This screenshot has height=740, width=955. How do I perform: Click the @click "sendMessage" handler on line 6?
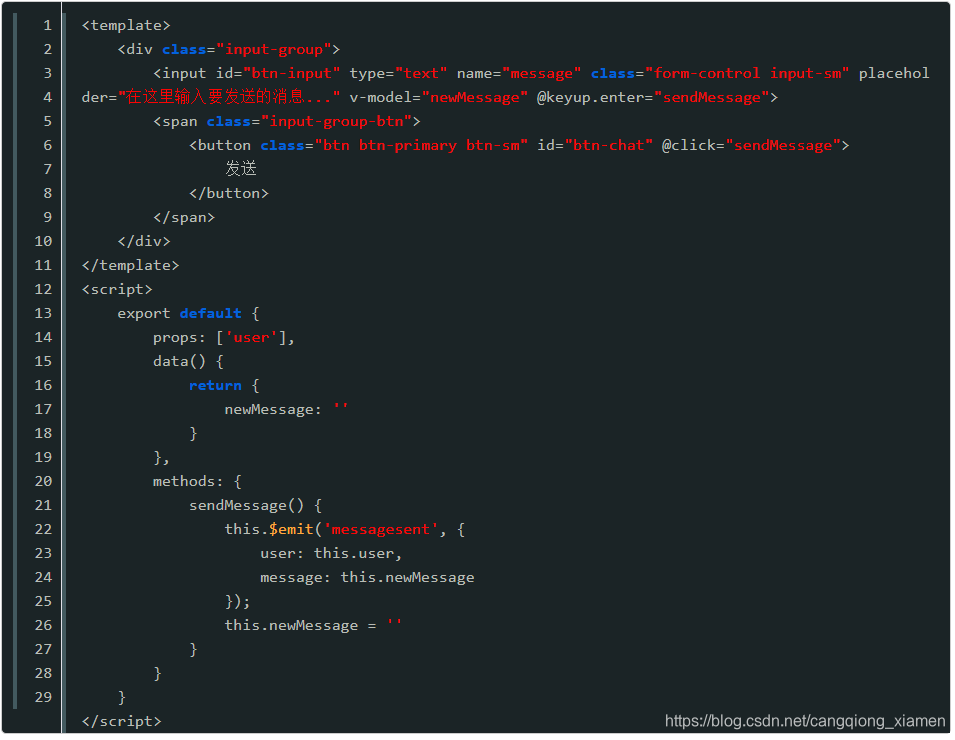point(783,146)
